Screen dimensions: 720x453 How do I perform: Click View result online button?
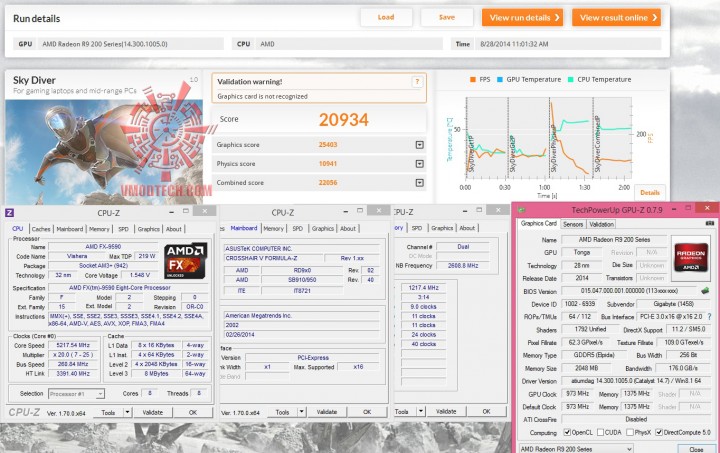pos(616,17)
